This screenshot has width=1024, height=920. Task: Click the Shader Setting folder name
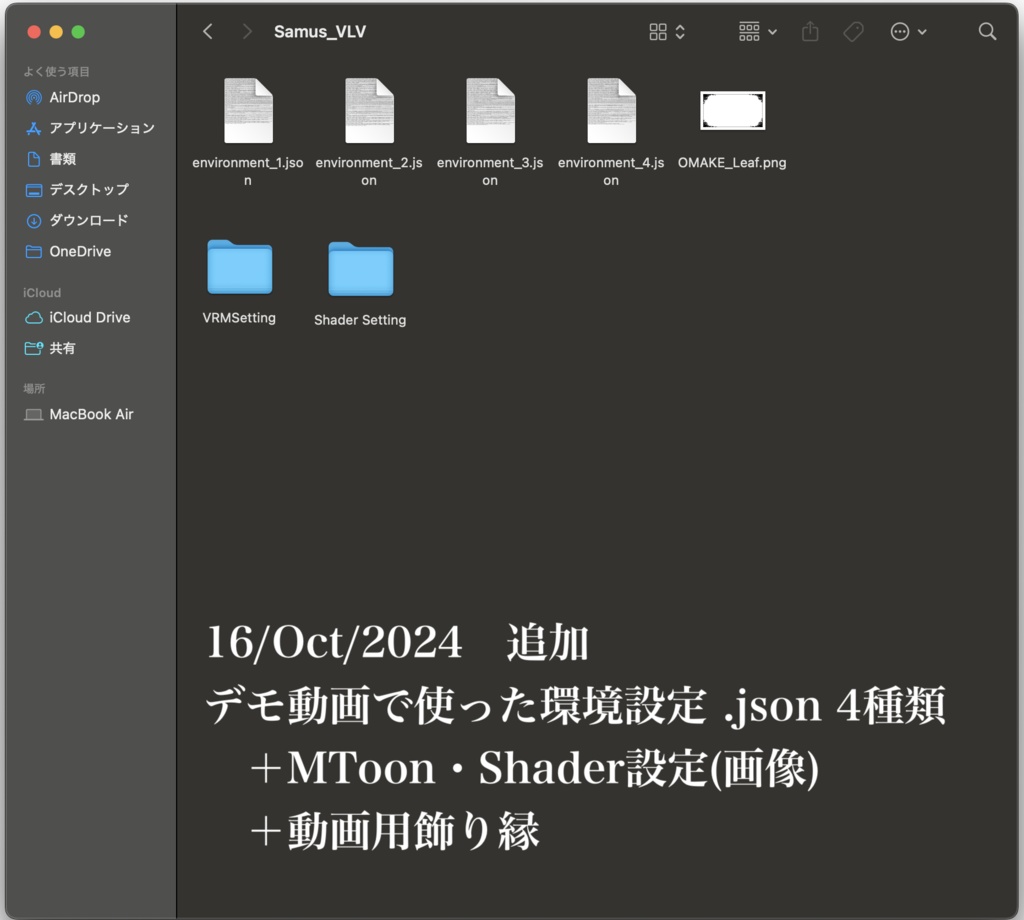[360, 320]
